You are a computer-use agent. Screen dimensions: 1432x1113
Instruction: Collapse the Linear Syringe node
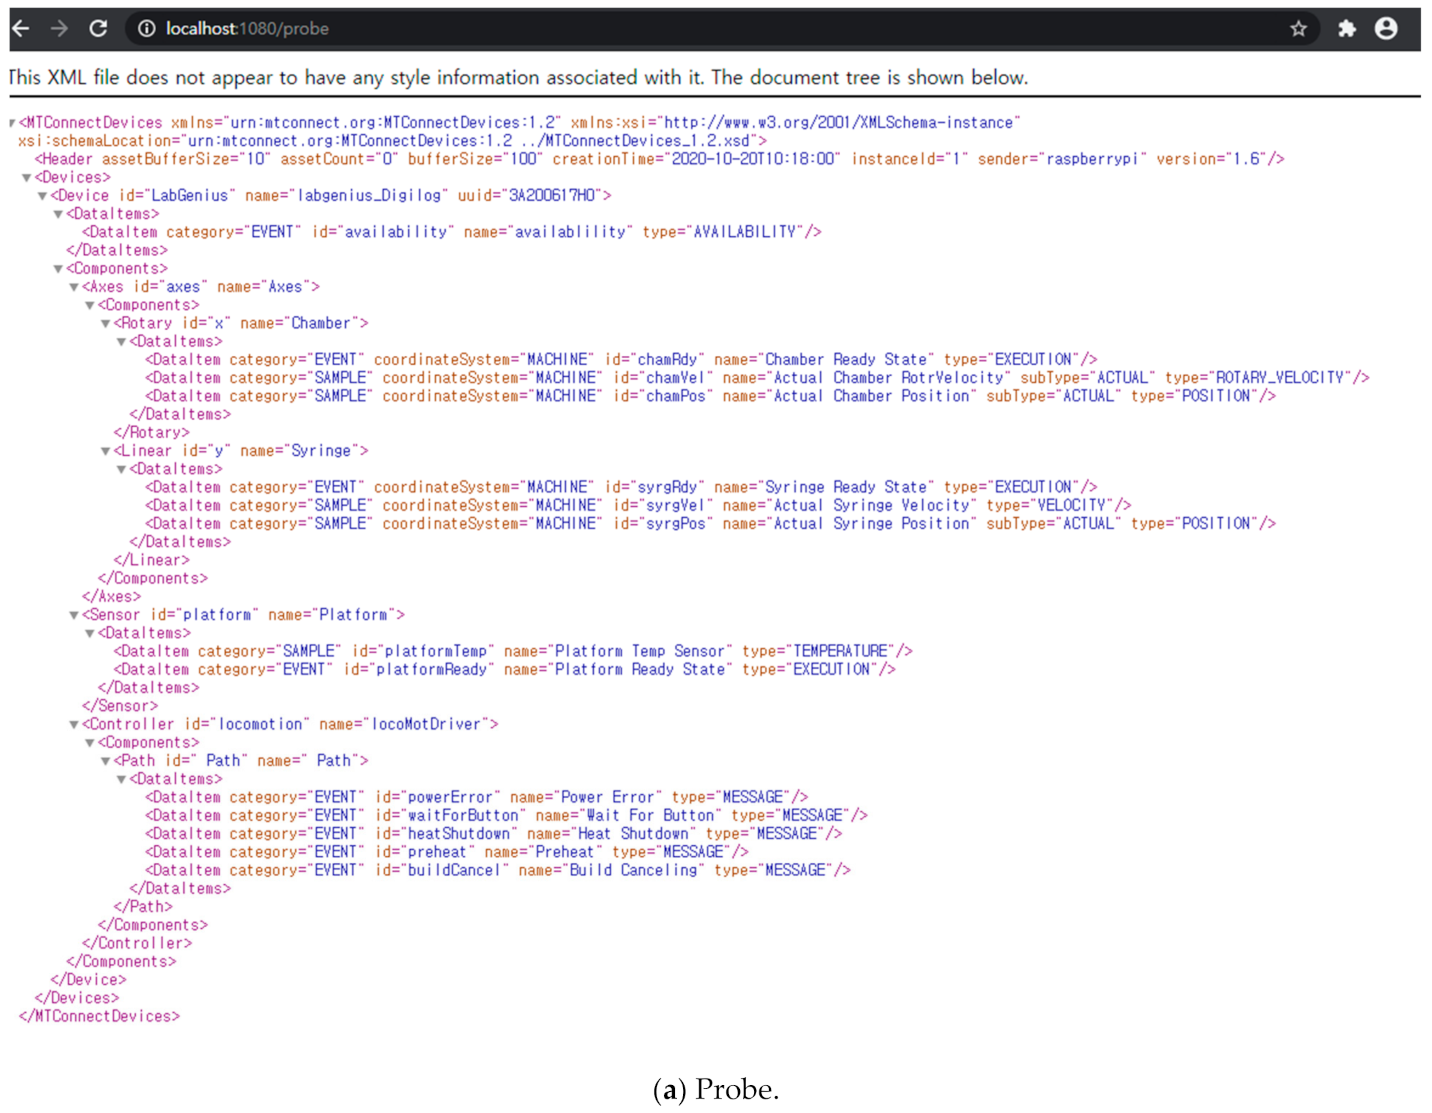point(106,451)
